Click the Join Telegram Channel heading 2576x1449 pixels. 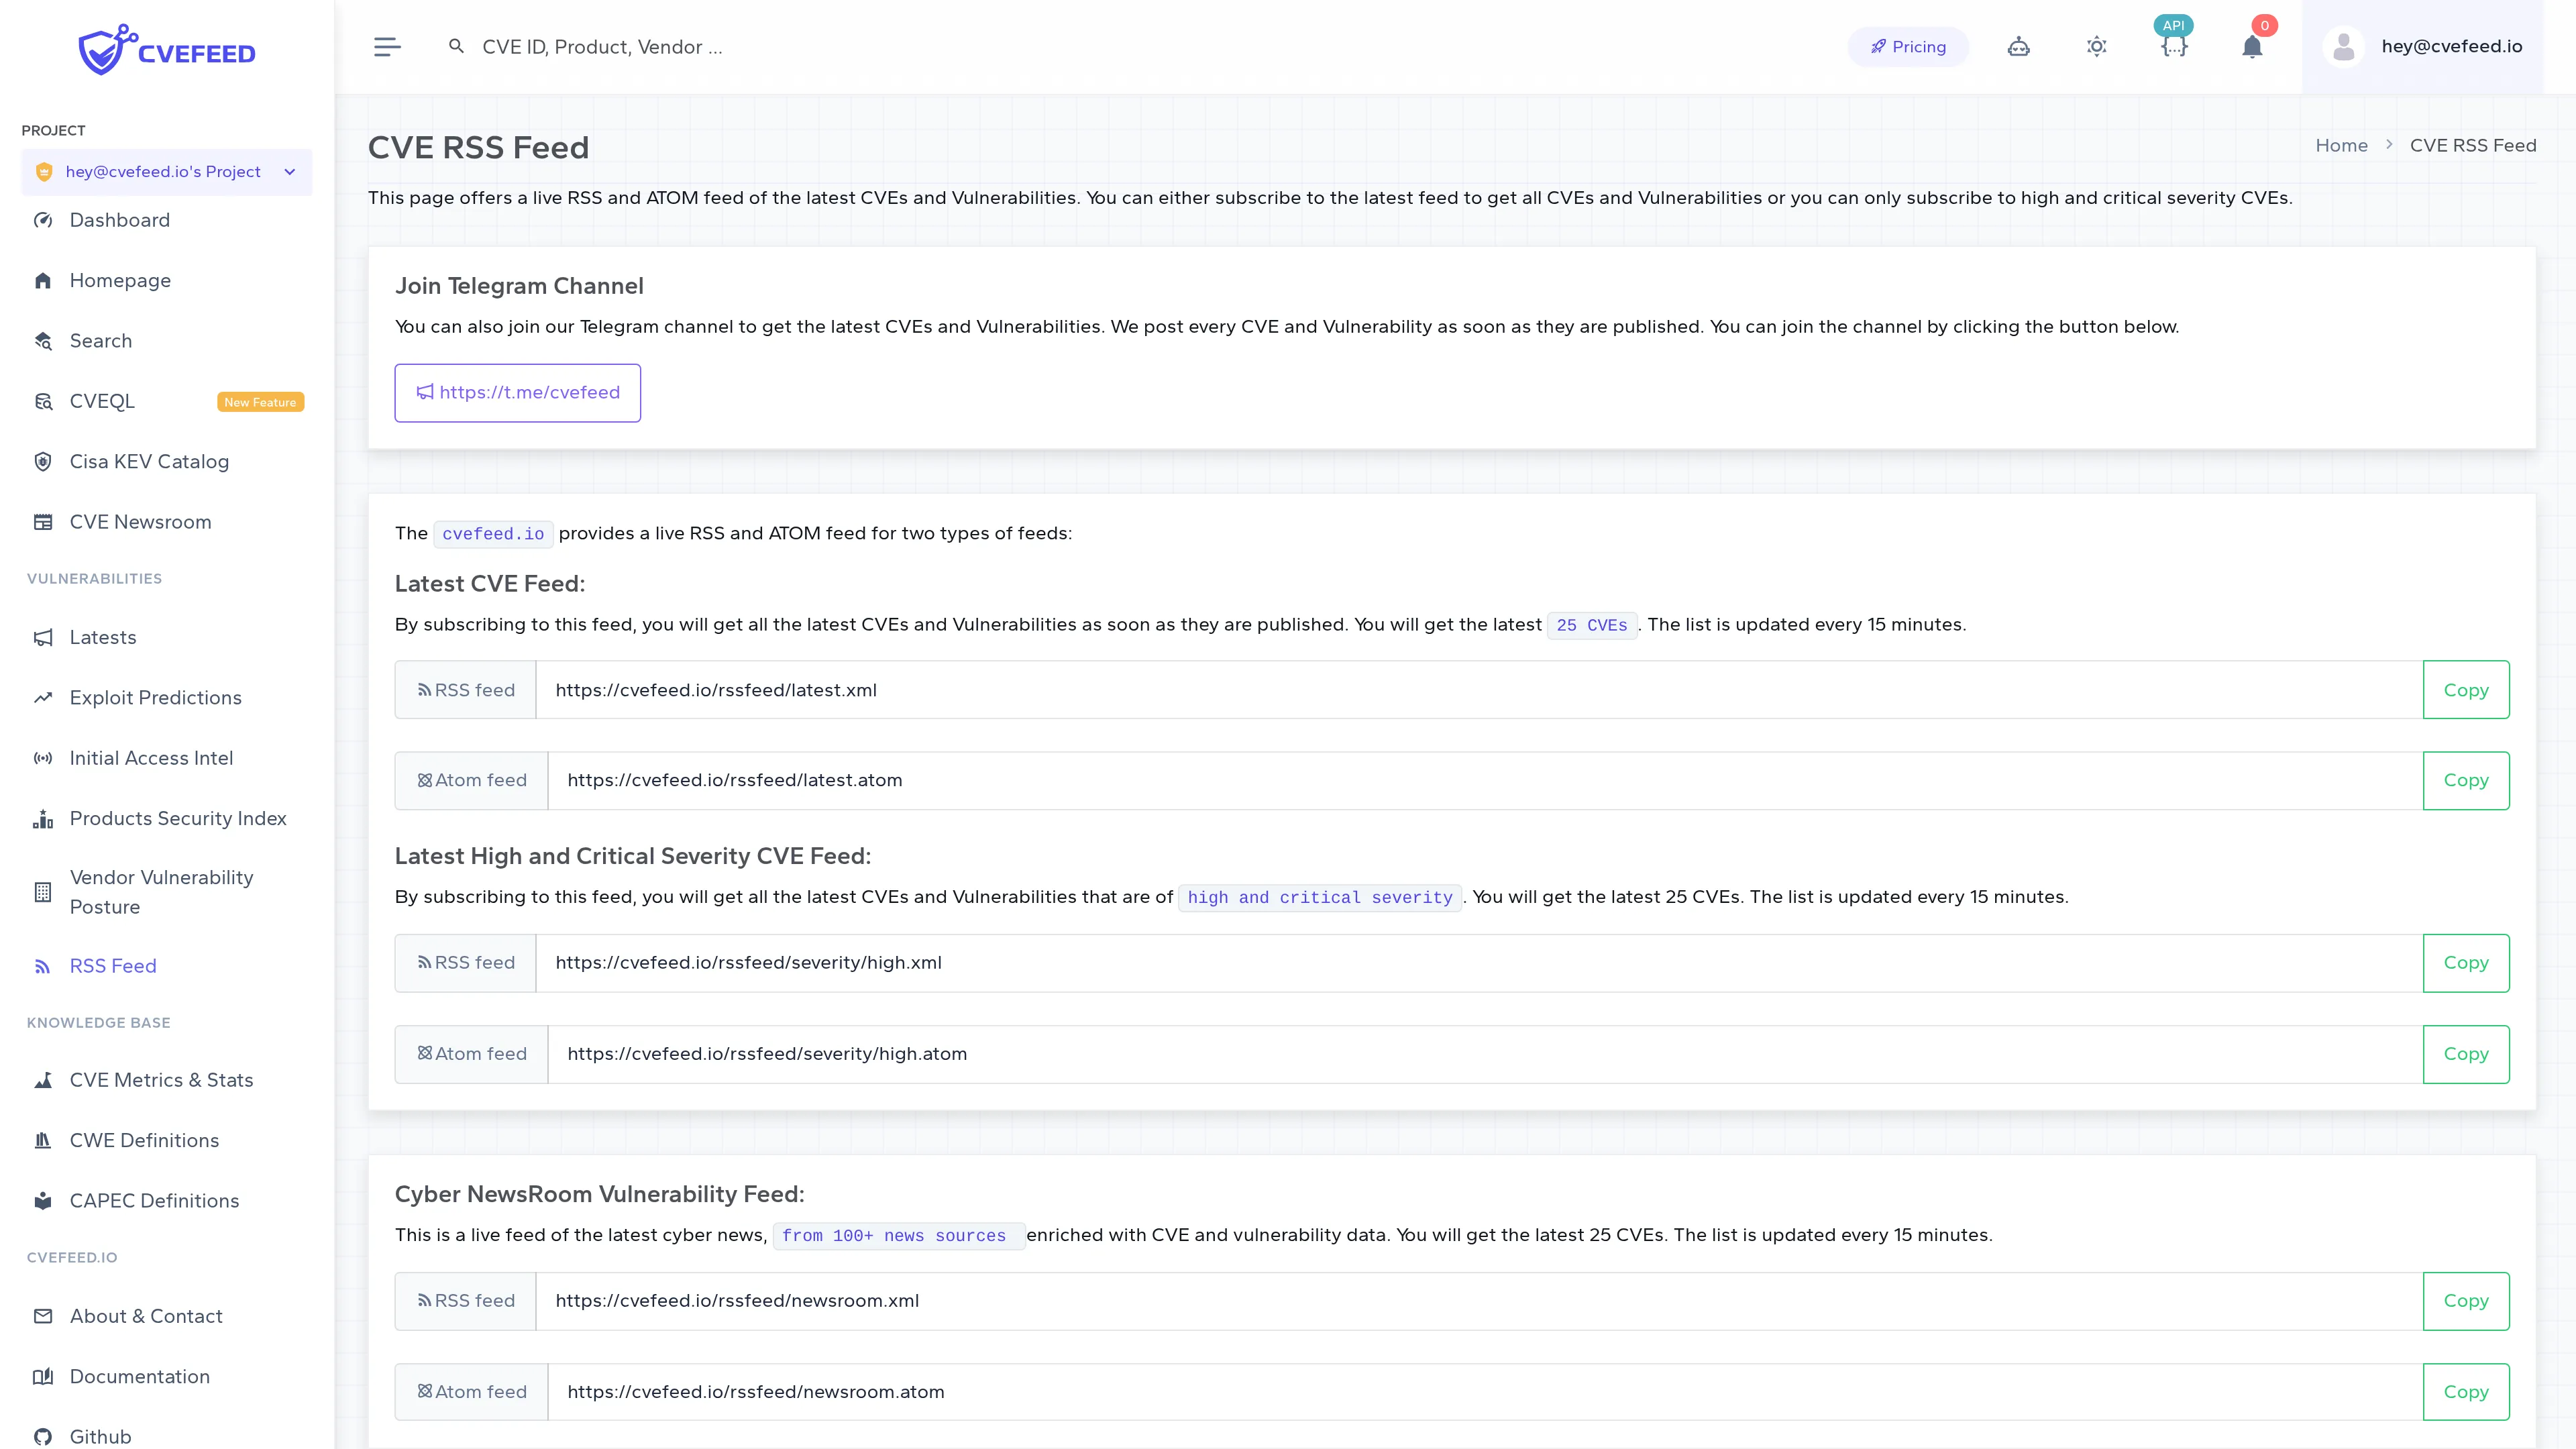[519, 286]
